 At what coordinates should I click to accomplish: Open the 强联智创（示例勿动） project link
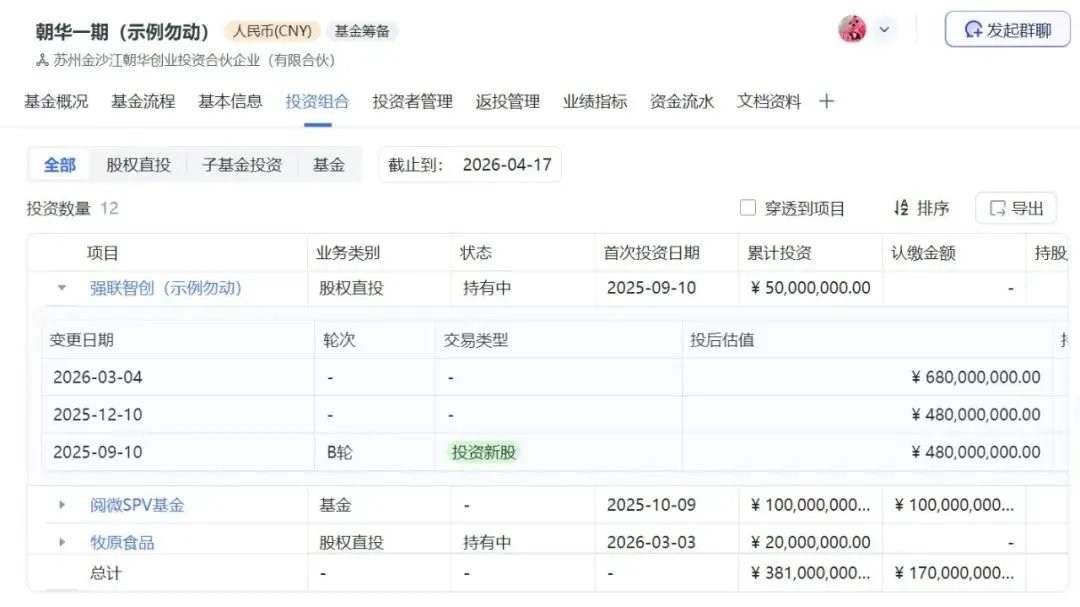coord(165,288)
